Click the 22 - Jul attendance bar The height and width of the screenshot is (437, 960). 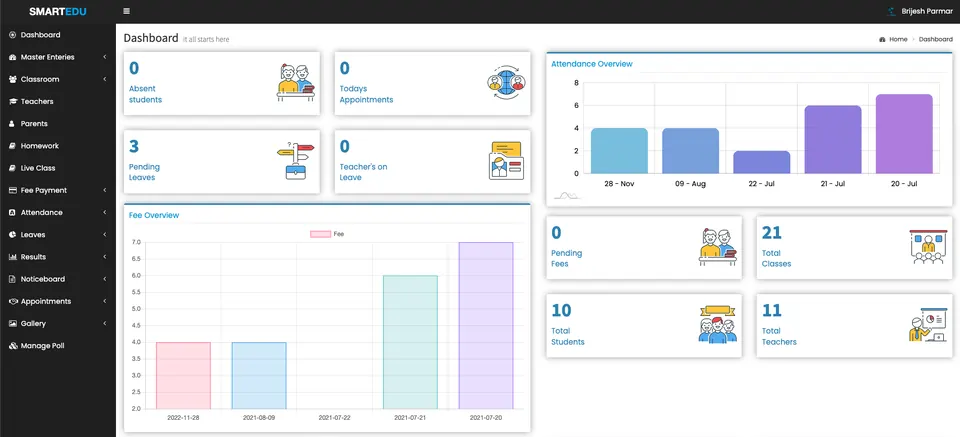click(762, 162)
